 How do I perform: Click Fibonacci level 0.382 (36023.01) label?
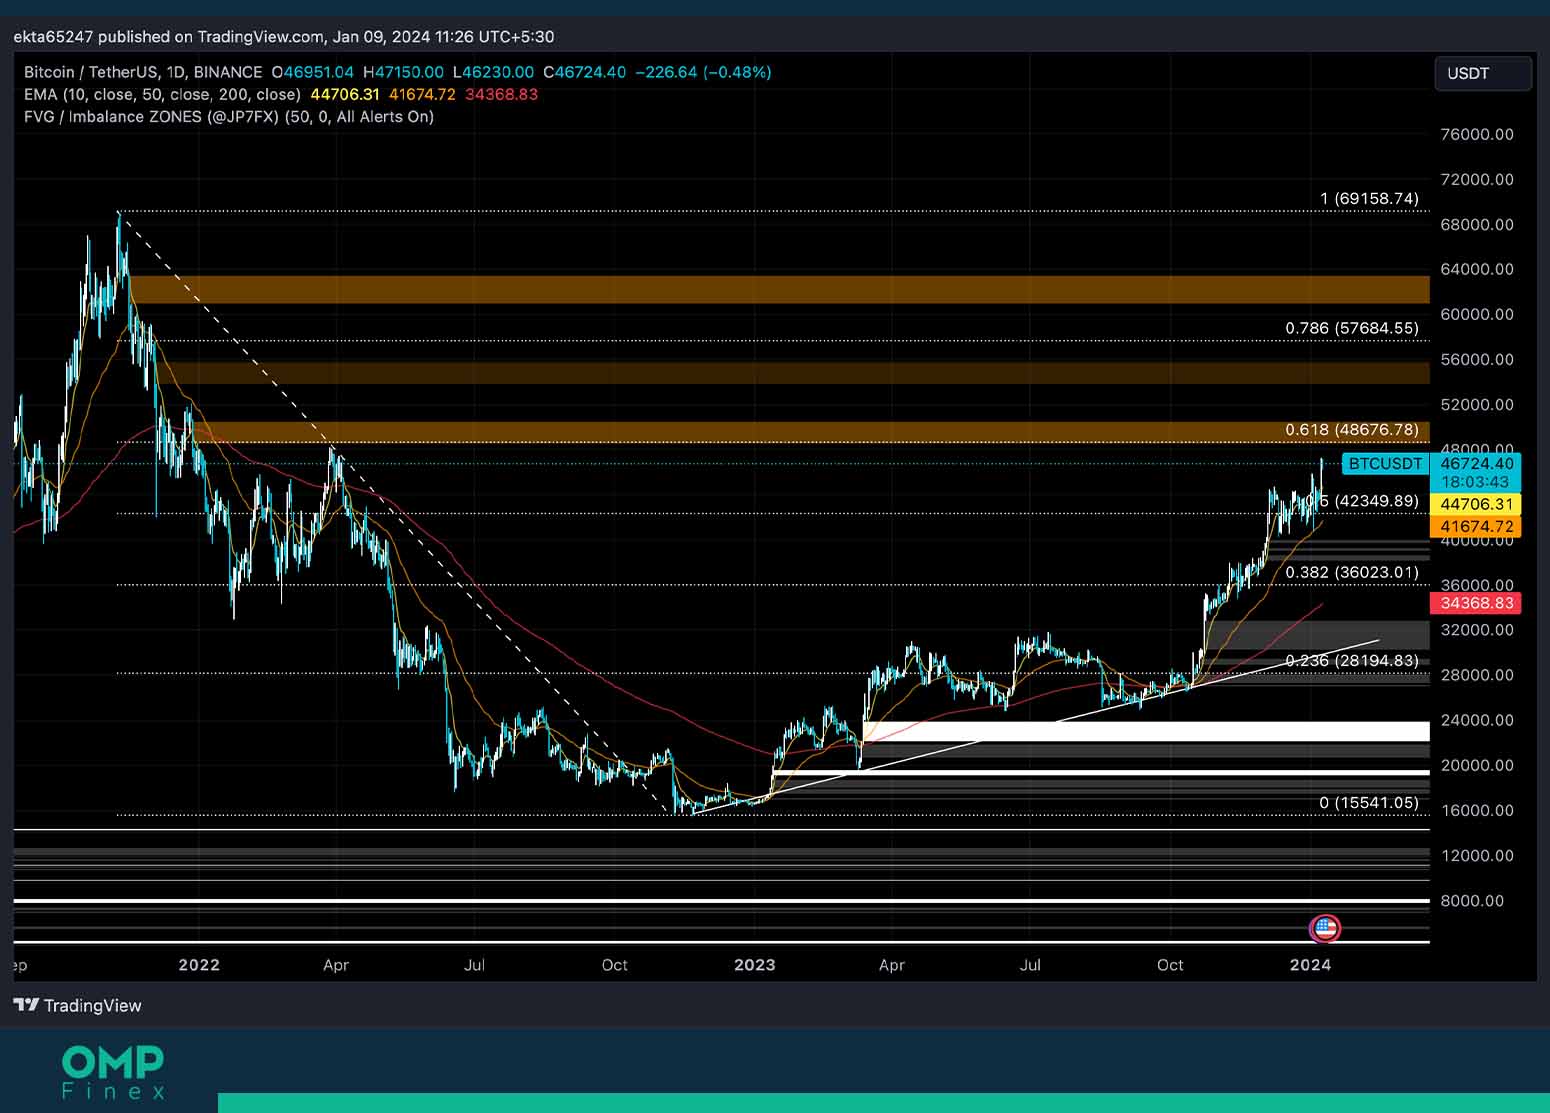point(1352,572)
